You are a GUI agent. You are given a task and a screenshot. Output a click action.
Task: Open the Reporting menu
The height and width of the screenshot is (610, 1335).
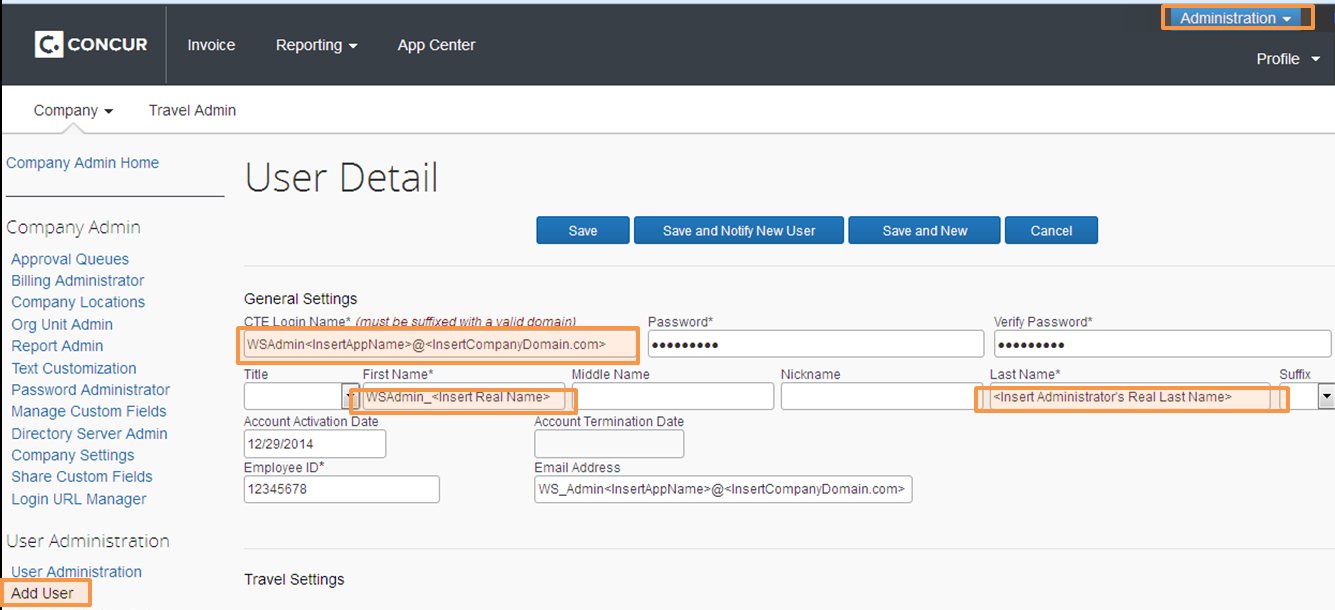coord(316,45)
